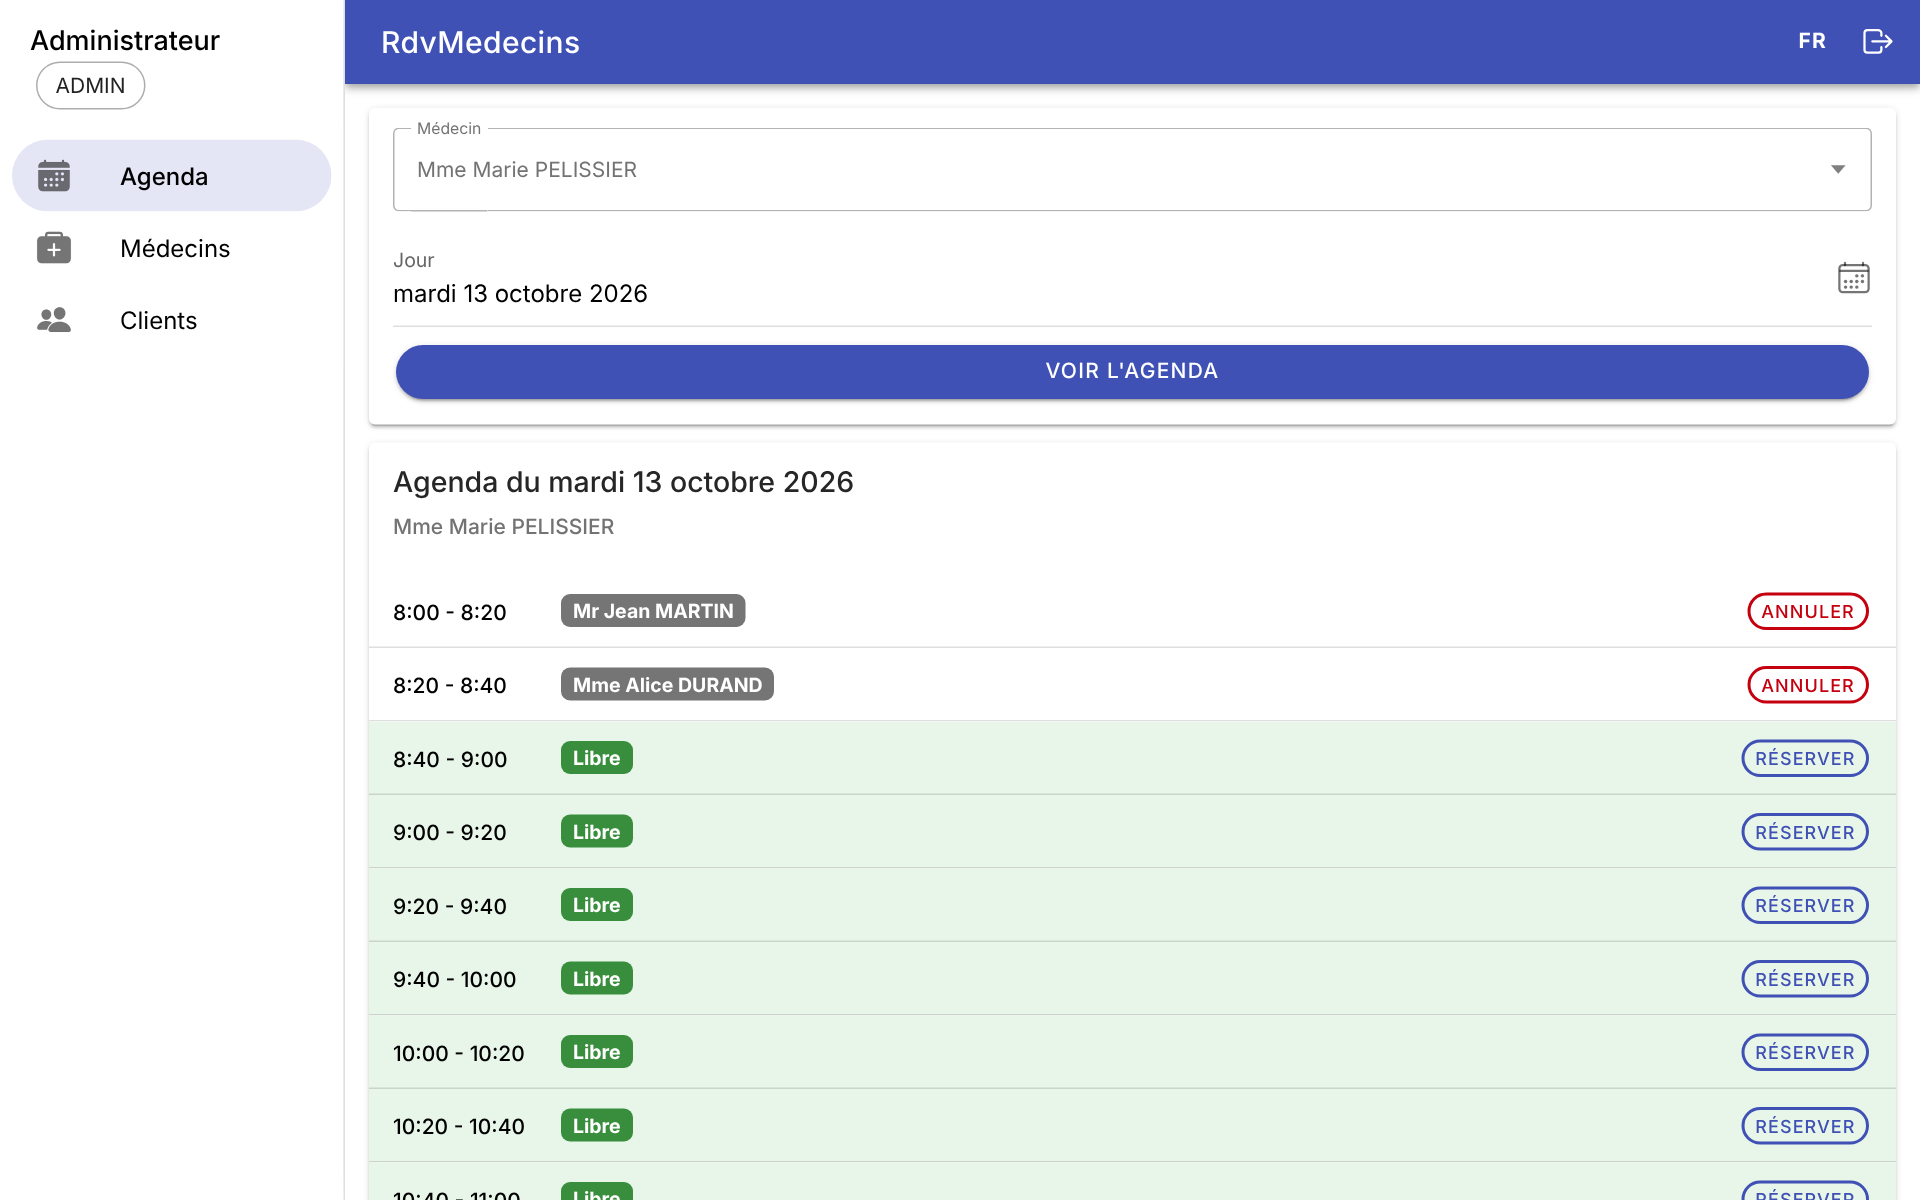Click the 8:20 - 8:40 time label
Screen dimensions: 1920x1200
tap(450, 686)
